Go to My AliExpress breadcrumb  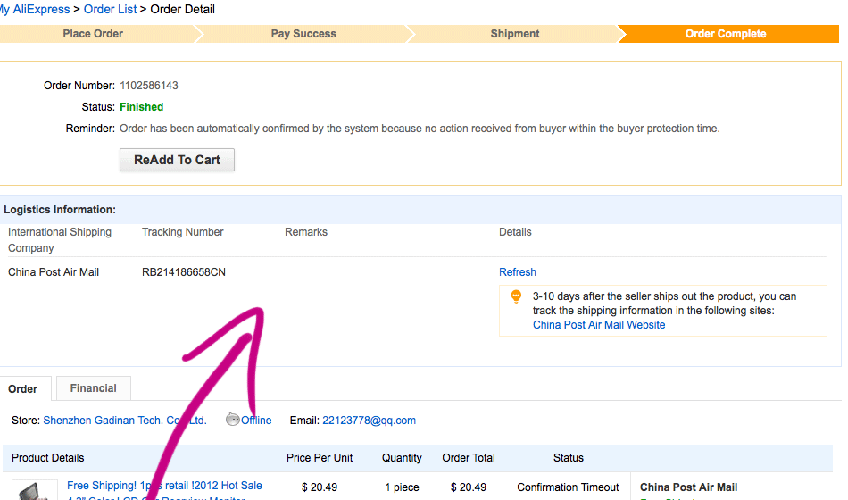point(33,9)
